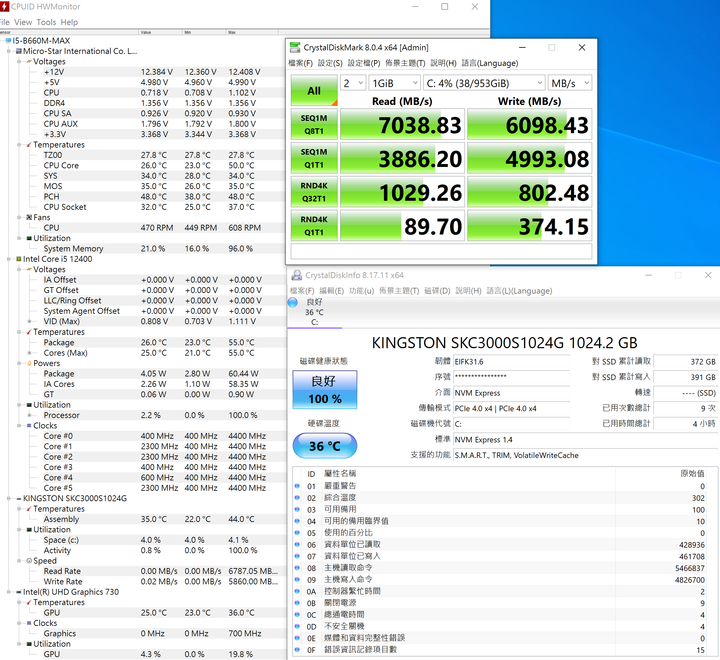Select the Graphics clock row

(x=163, y=633)
